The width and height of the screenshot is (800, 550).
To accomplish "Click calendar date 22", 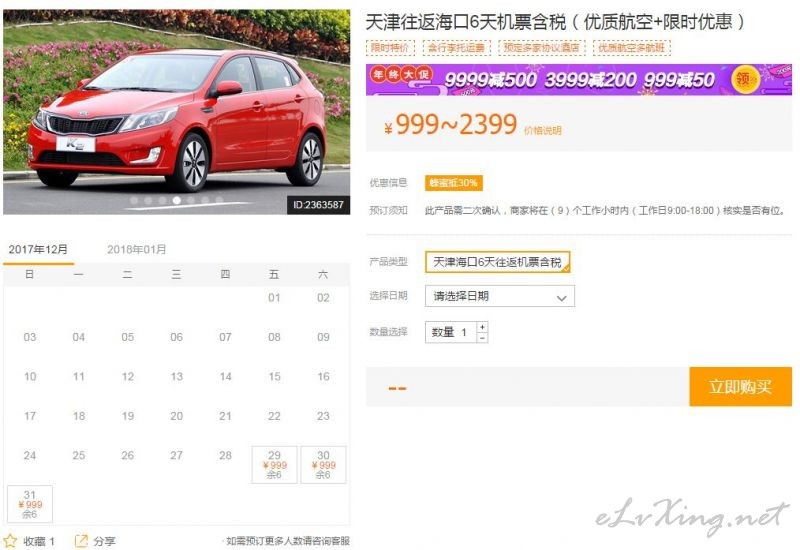I will click(x=274, y=416).
